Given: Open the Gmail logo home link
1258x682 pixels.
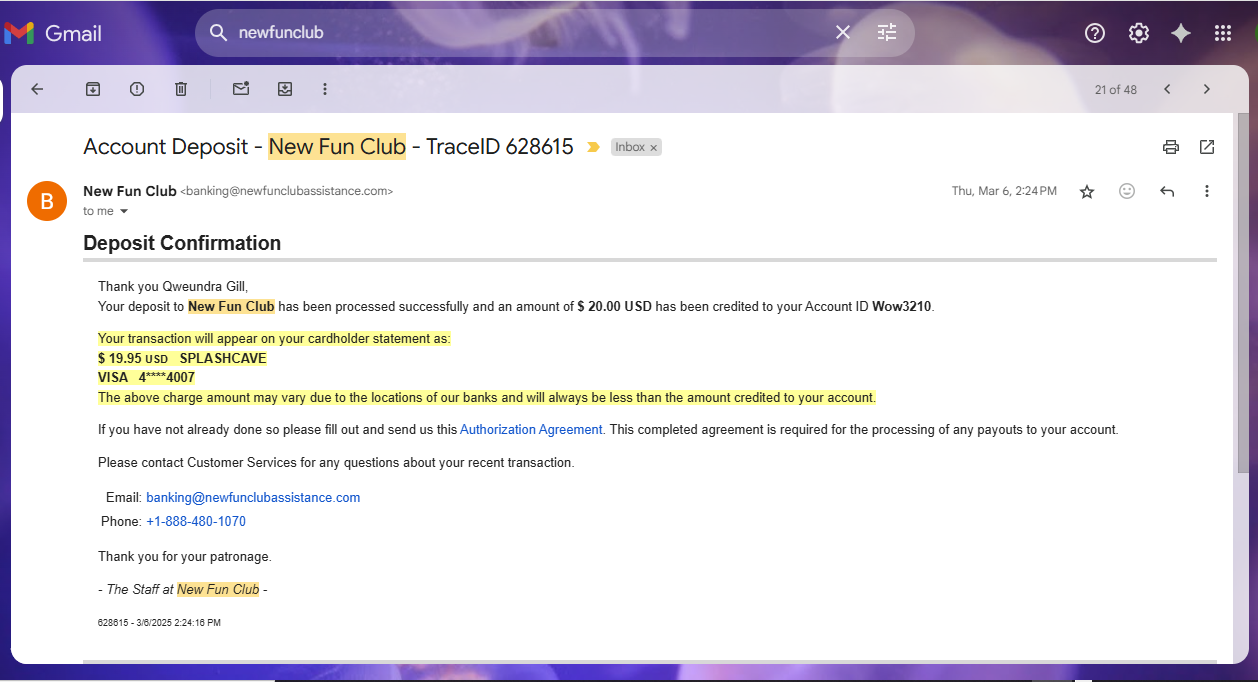Looking at the screenshot, I should click(x=53, y=33).
